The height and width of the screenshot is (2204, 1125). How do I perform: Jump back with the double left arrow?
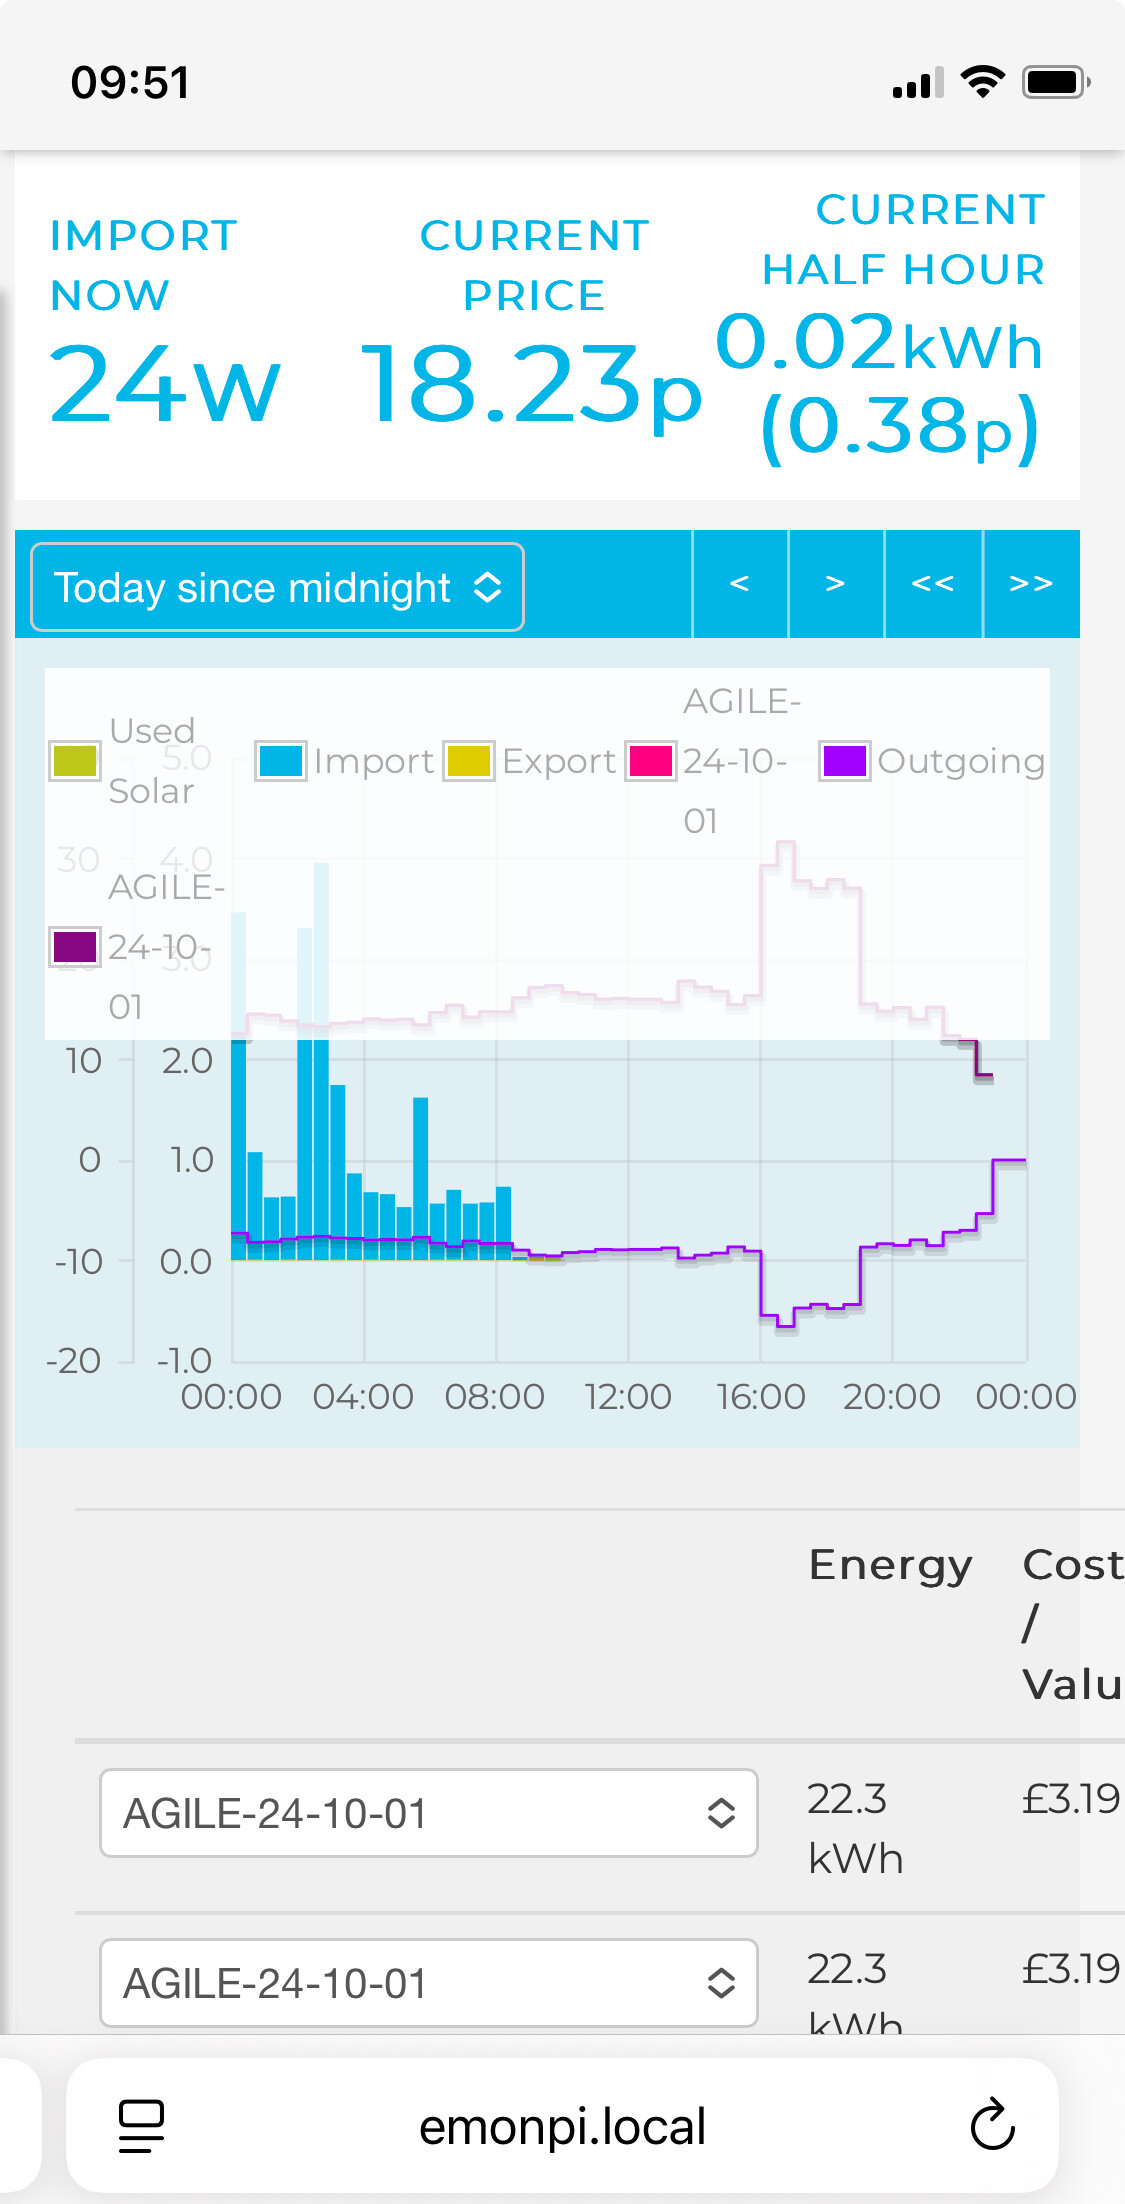pos(933,584)
